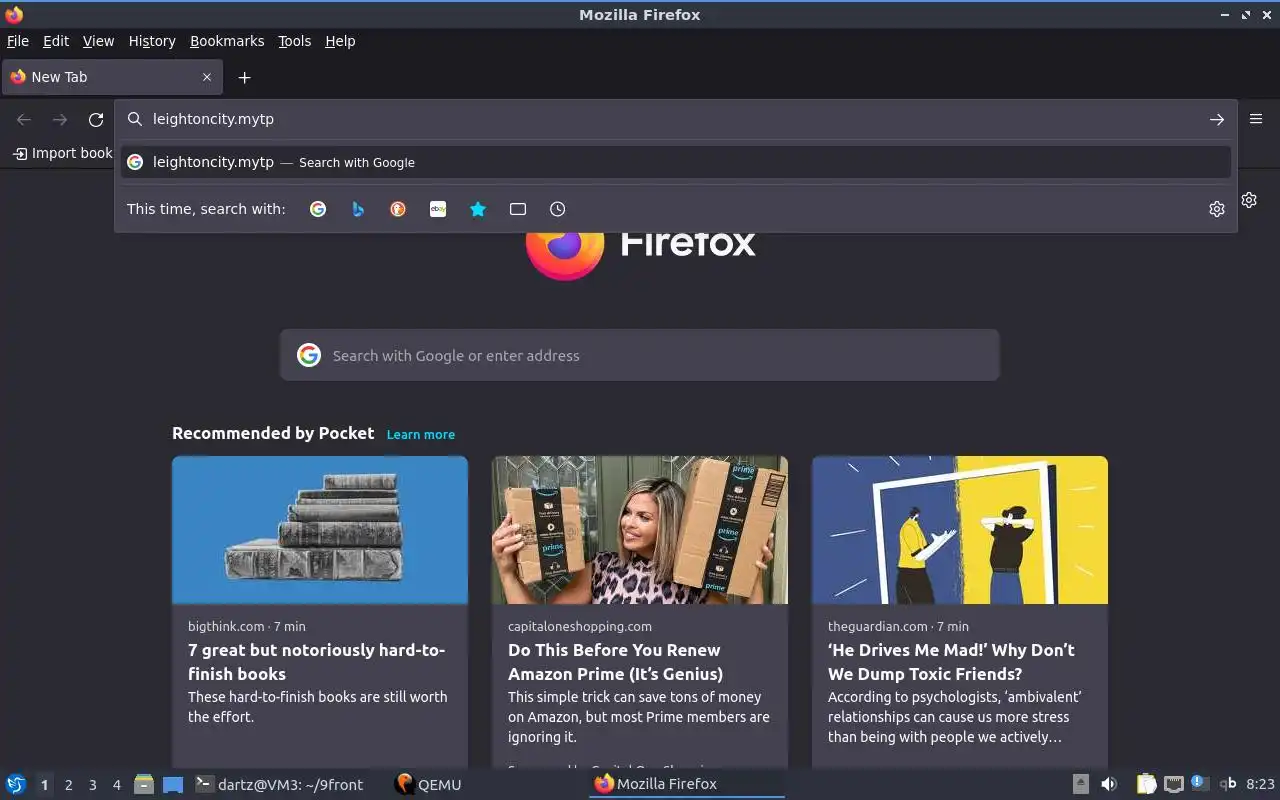The height and width of the screenshot is (800, 1280).
Task: Click Import bookmarks toolbar button
Action: pyautogui.click(x=62, y=153)
